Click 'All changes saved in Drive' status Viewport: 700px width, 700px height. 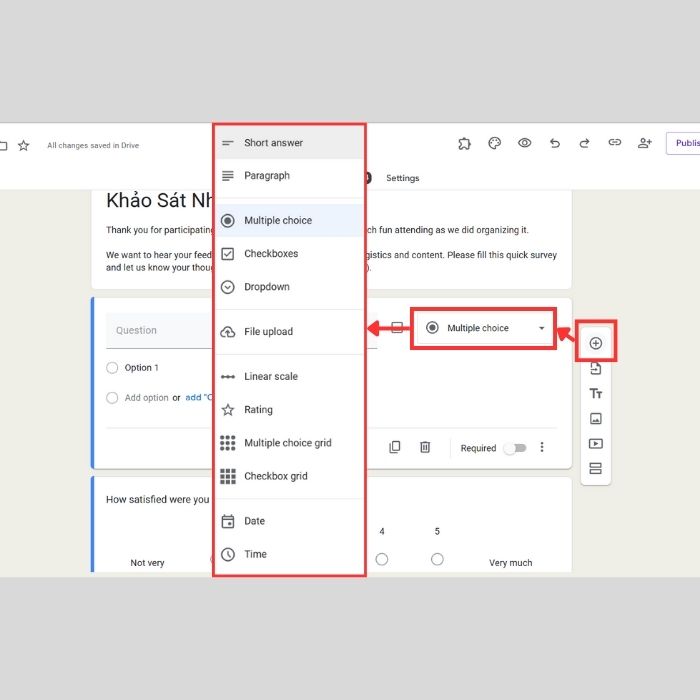93,145
